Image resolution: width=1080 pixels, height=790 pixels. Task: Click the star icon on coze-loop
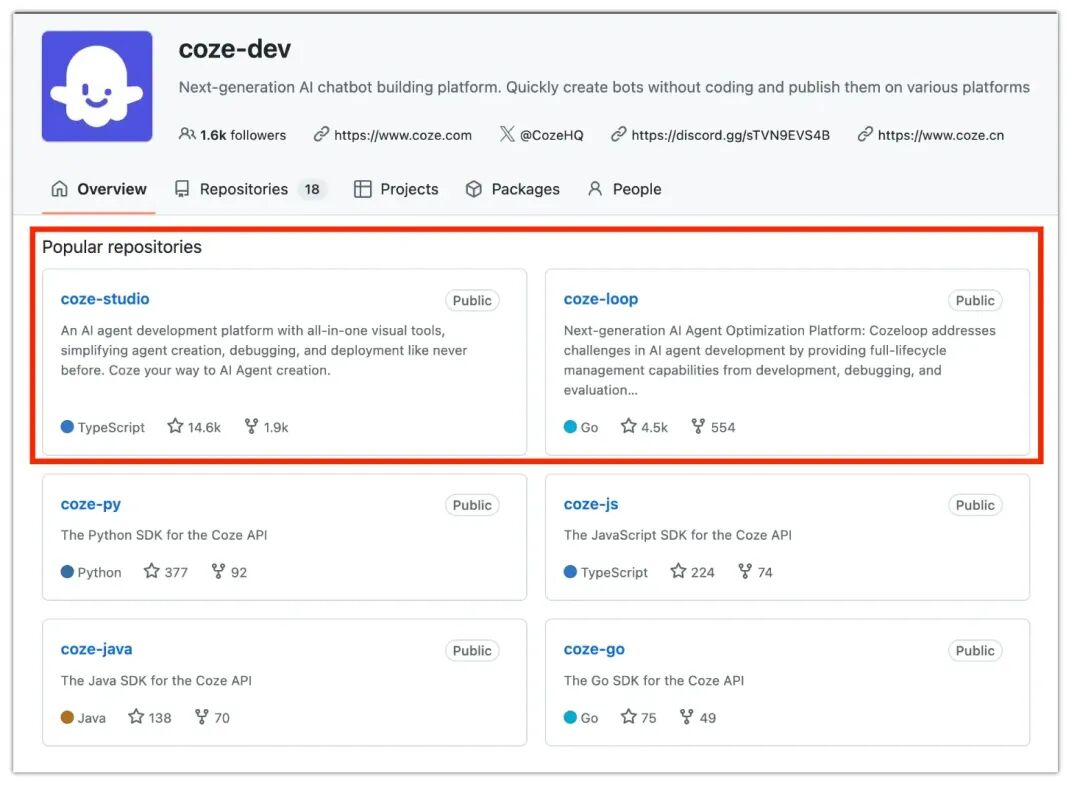click(628, 426)
